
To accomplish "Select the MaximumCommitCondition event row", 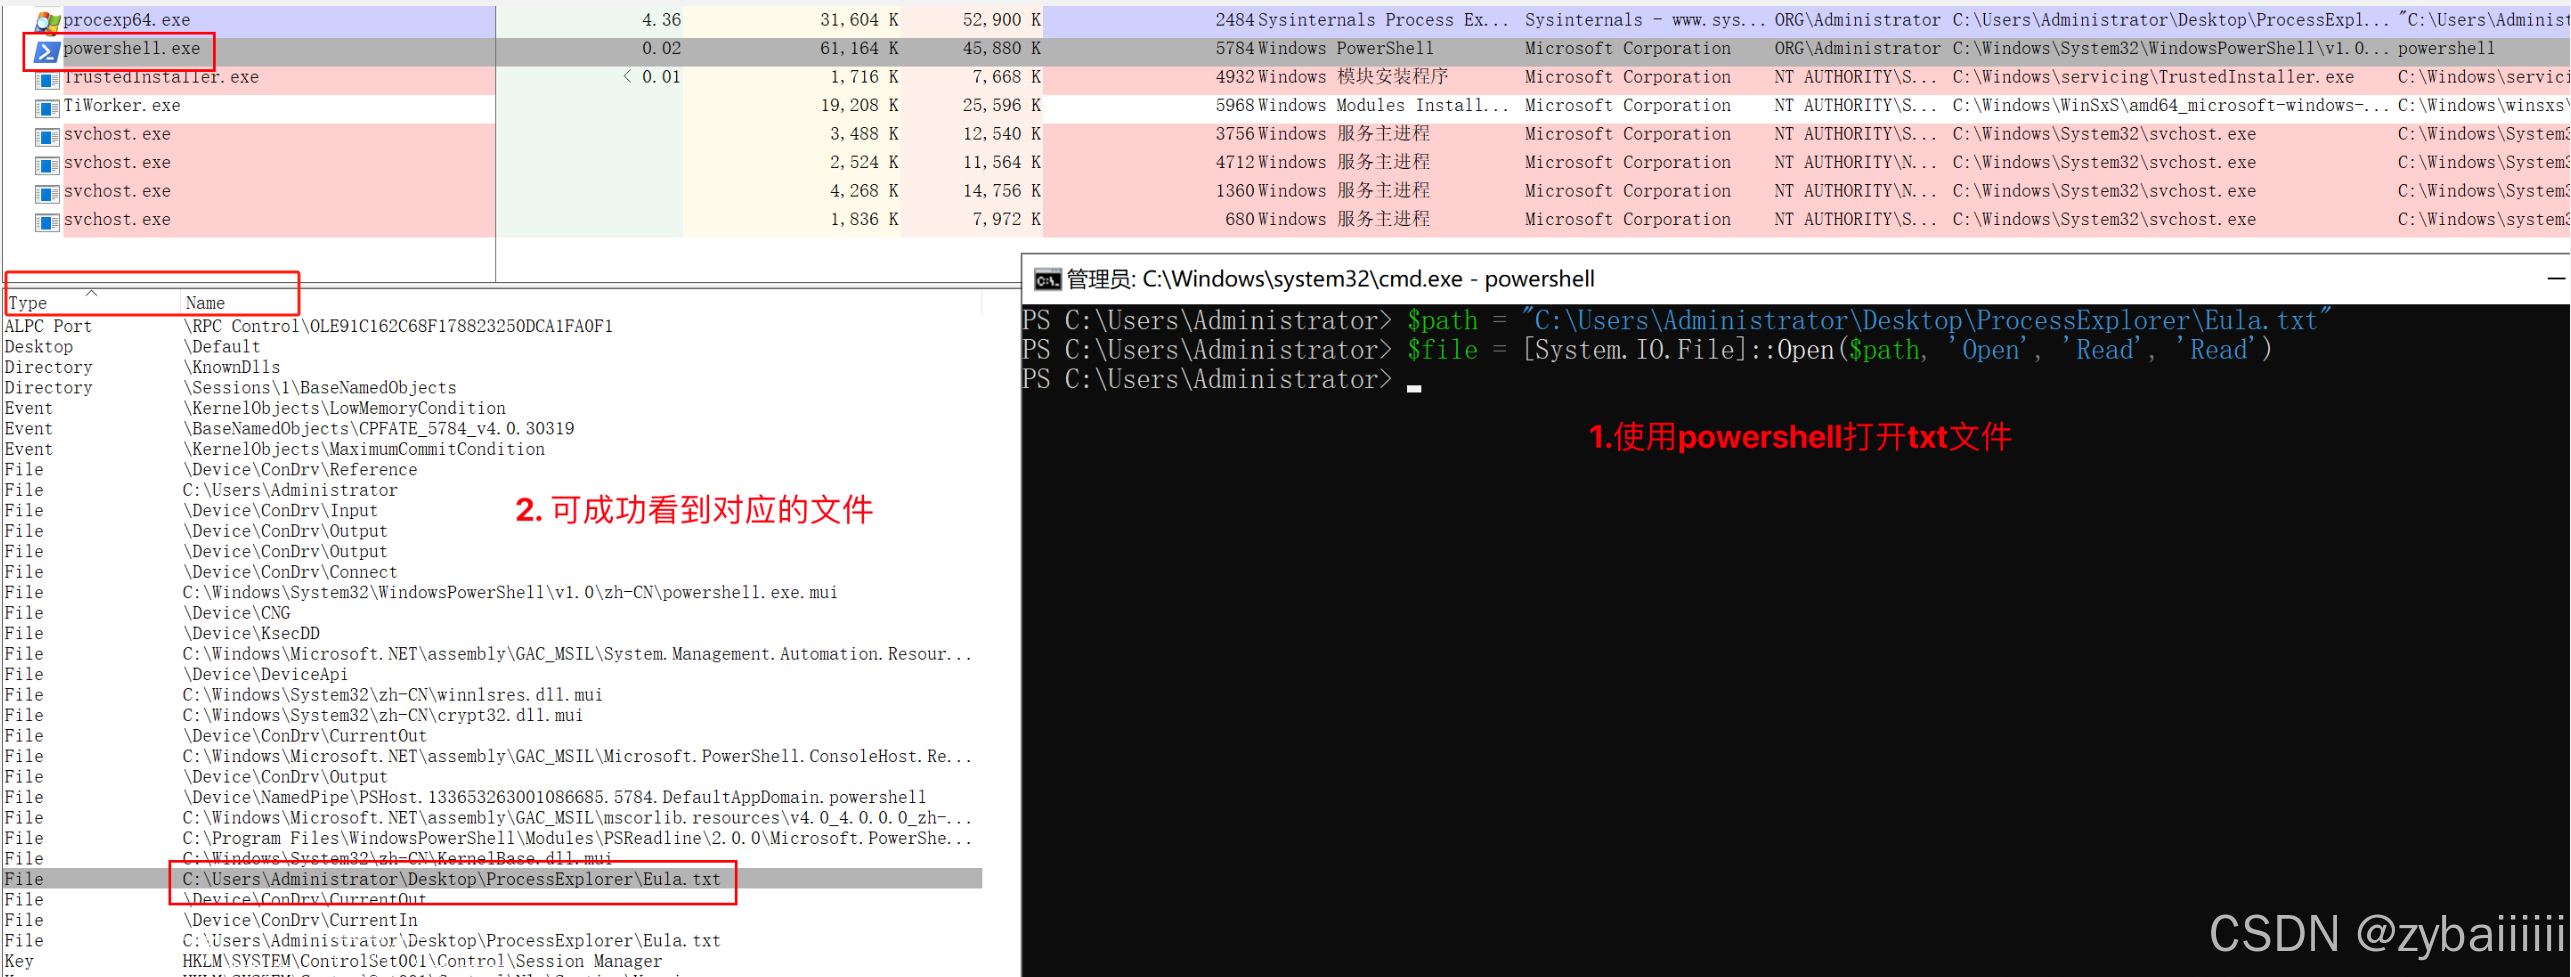I will point(493,449).
